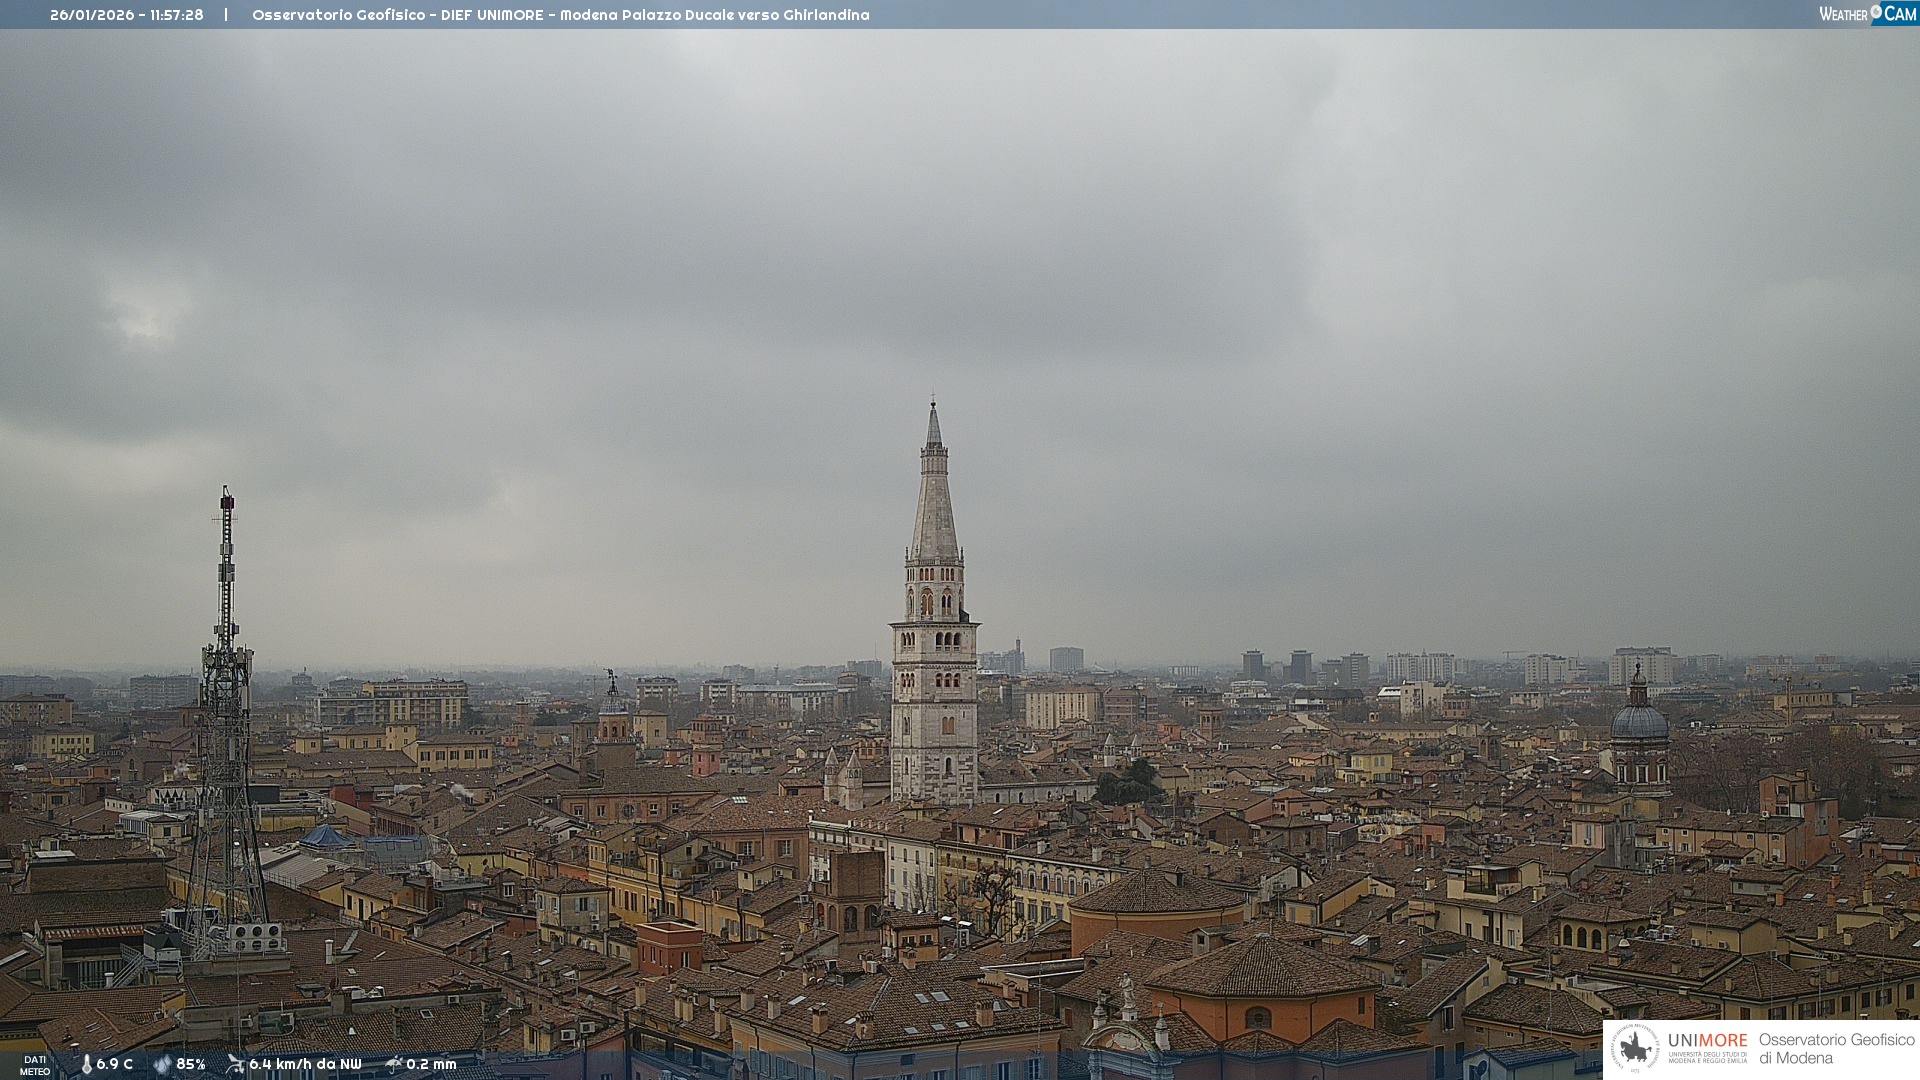Click the WeatherCam camera lens icon
Screen dimensions: 1920x1080
coord(1876,12)
